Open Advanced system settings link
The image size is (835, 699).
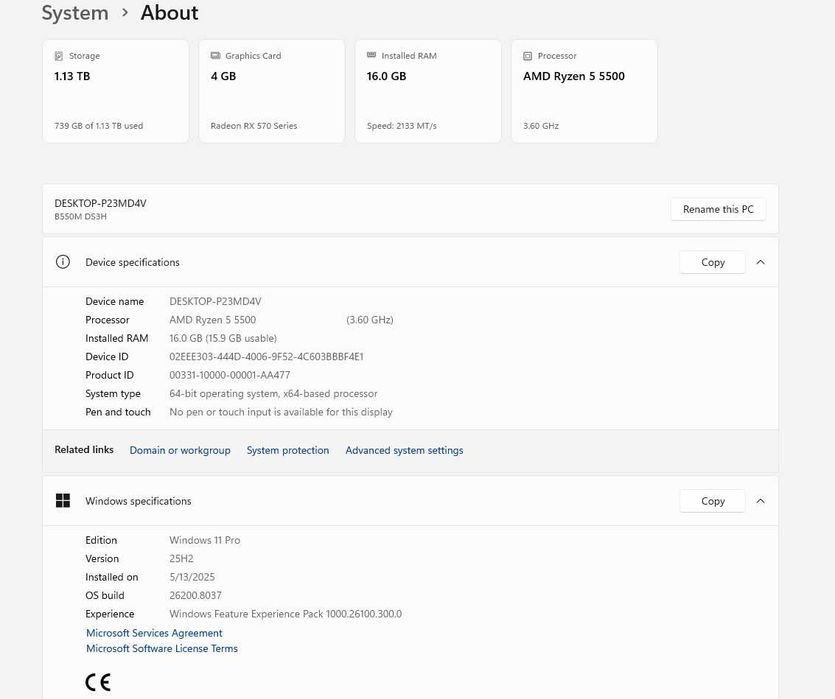(404, 451)
